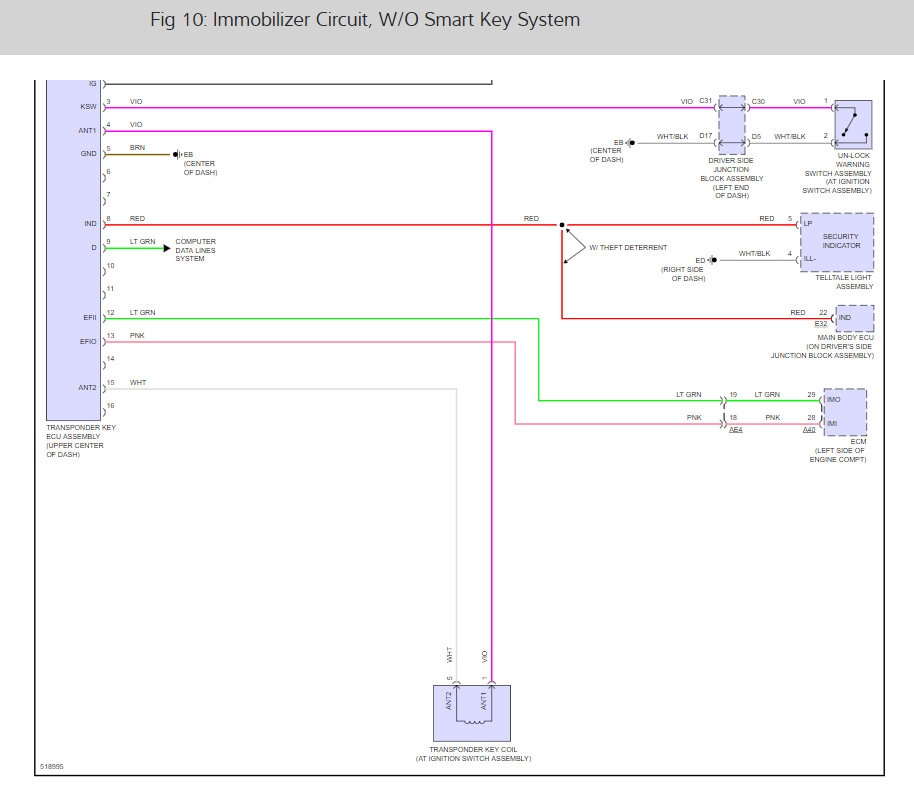Click the 'EFIO' pin label
Image resolution: width=914 pixels, height=791 pixels.
point(88,342)
